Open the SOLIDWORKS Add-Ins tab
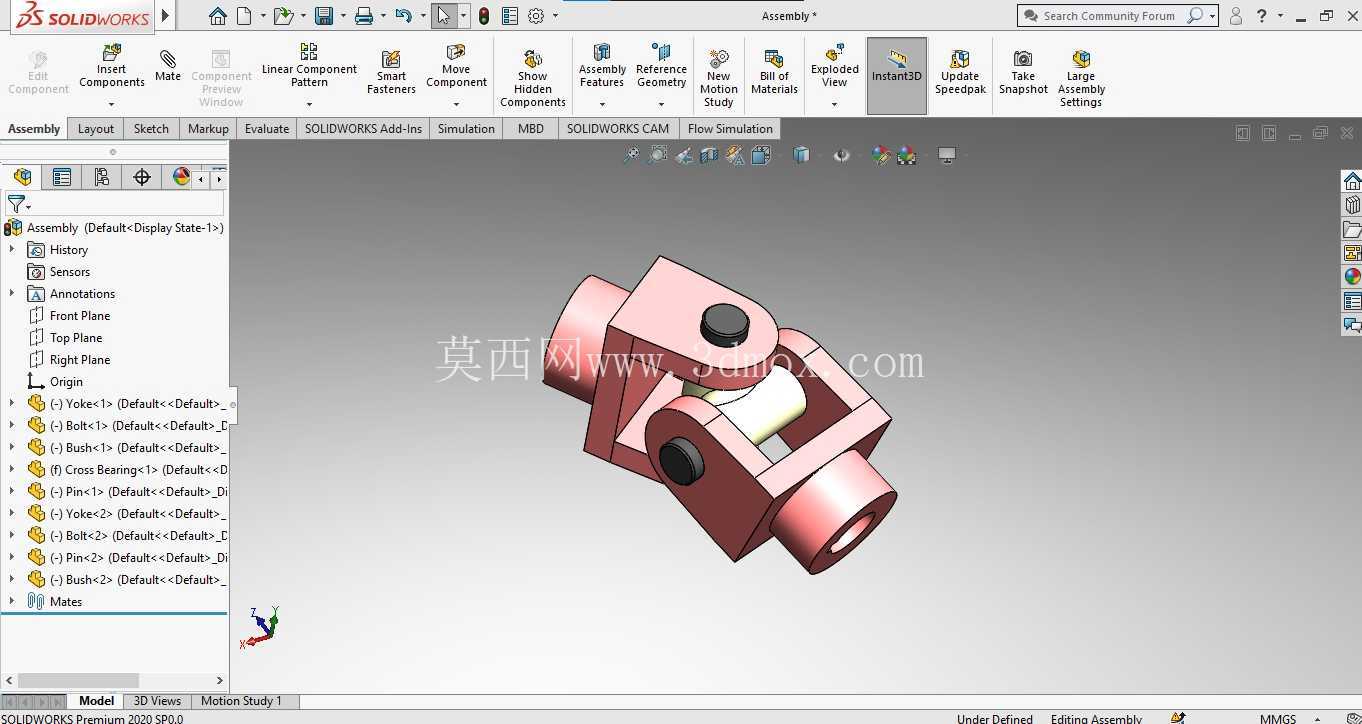 (363, 128)
